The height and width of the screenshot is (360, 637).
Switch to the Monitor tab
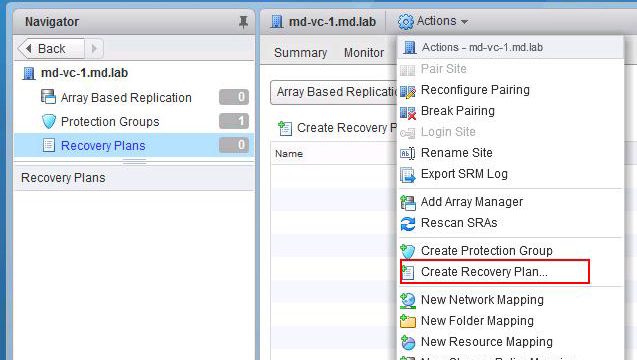coord(364,52)
